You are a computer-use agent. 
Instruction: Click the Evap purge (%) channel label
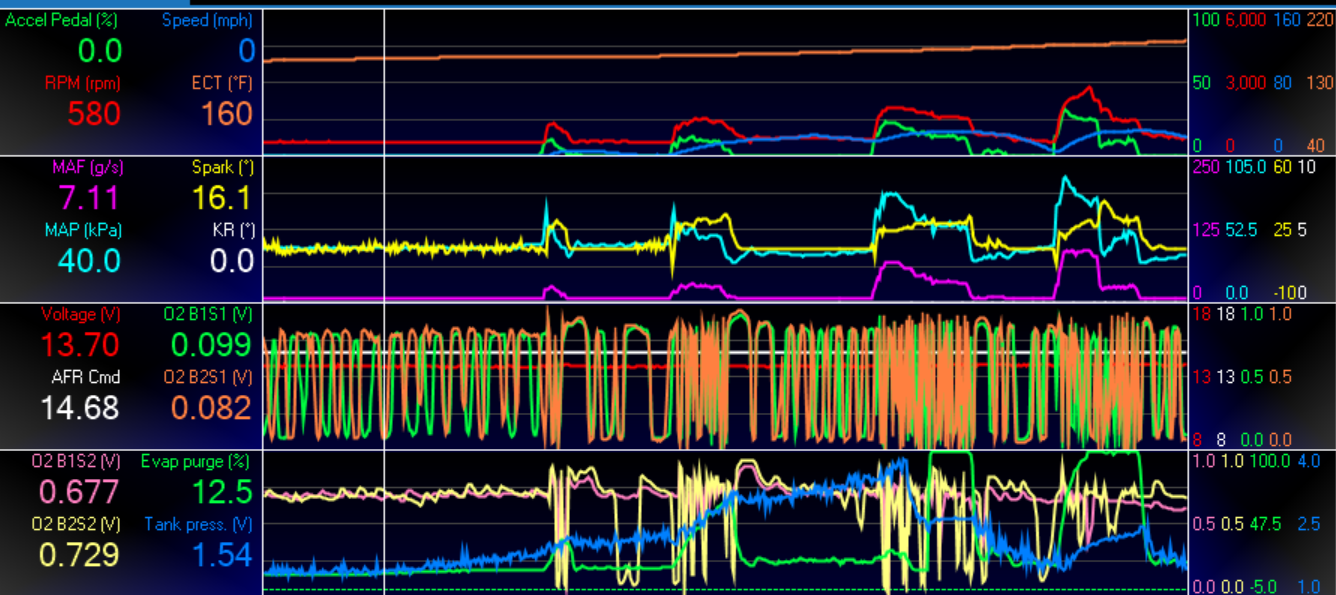pos(196,461)
